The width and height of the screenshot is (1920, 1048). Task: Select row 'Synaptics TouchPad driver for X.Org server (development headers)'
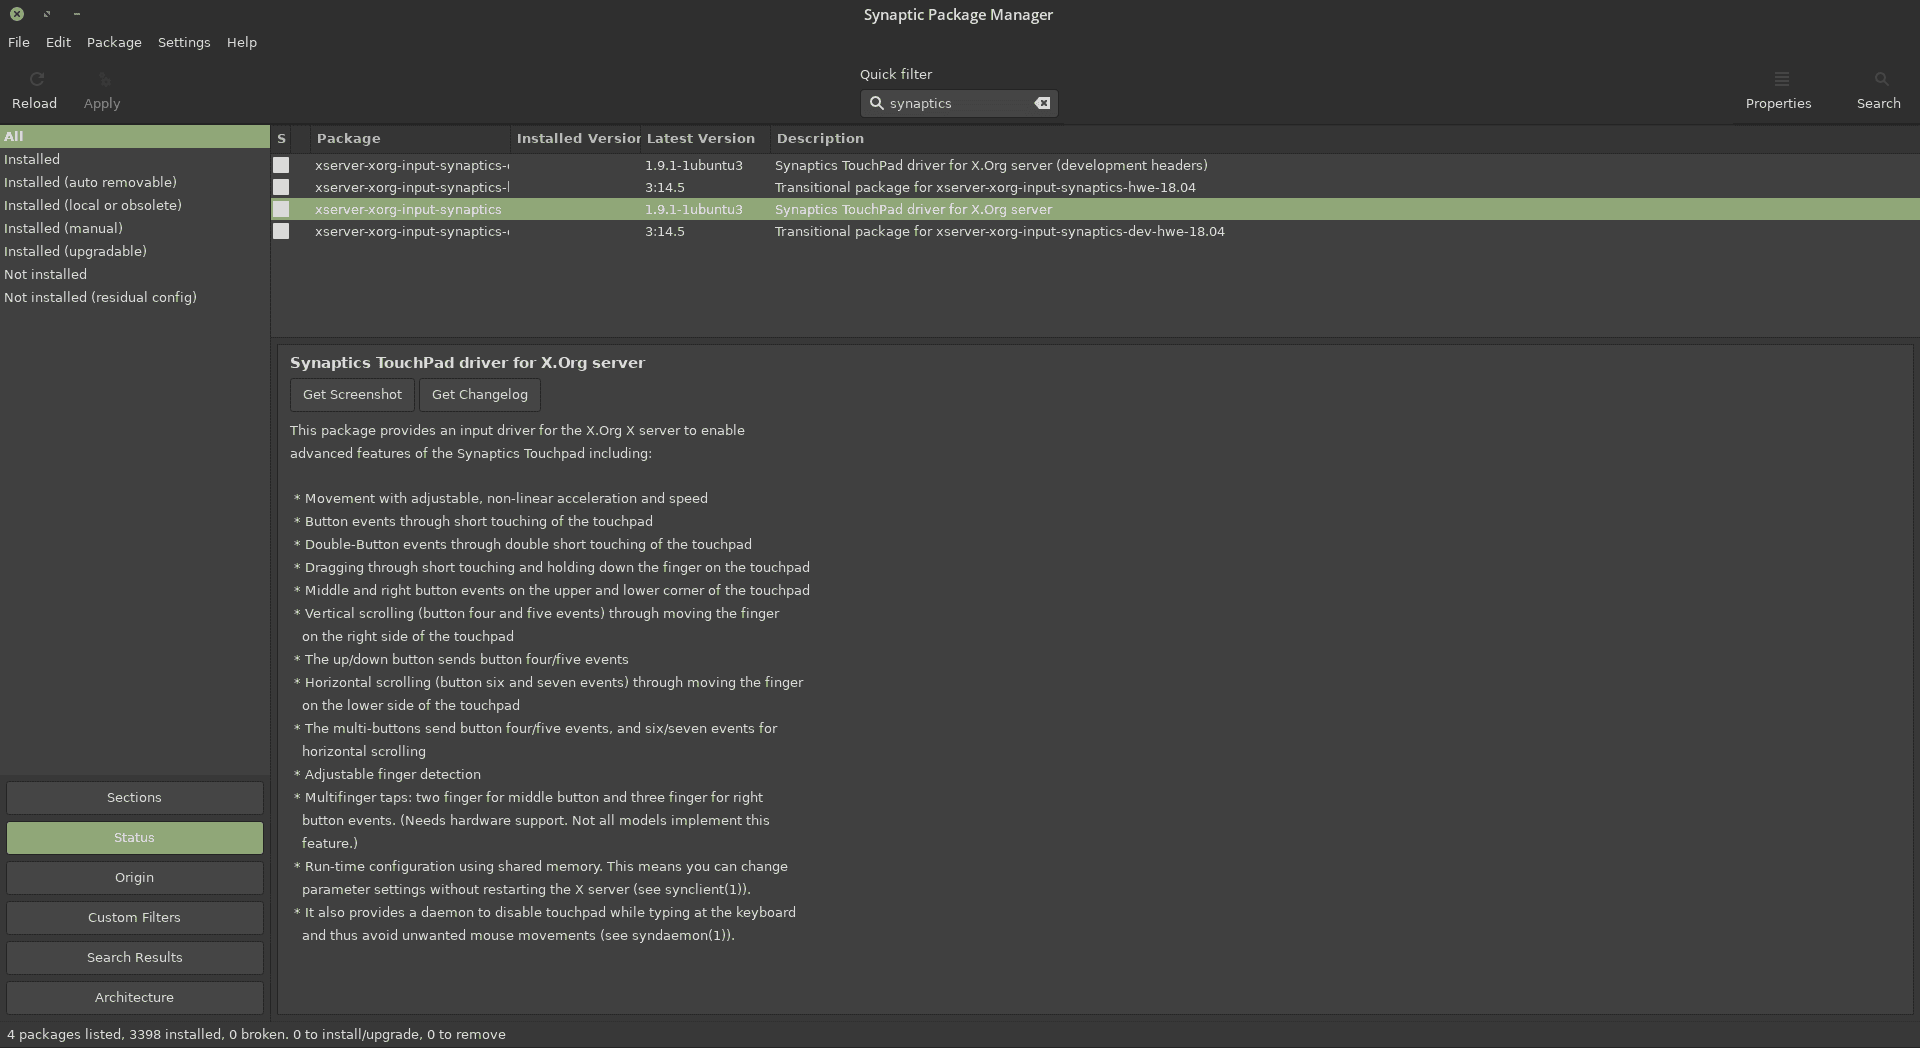click(1095, 165)
